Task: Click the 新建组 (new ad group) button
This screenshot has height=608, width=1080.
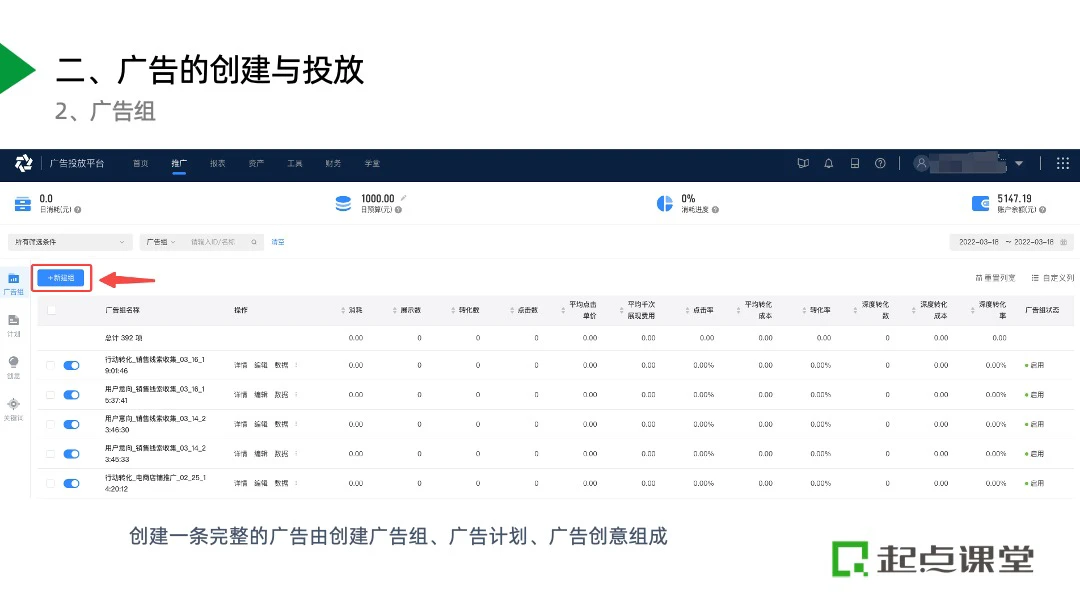Action: point(61,277)
